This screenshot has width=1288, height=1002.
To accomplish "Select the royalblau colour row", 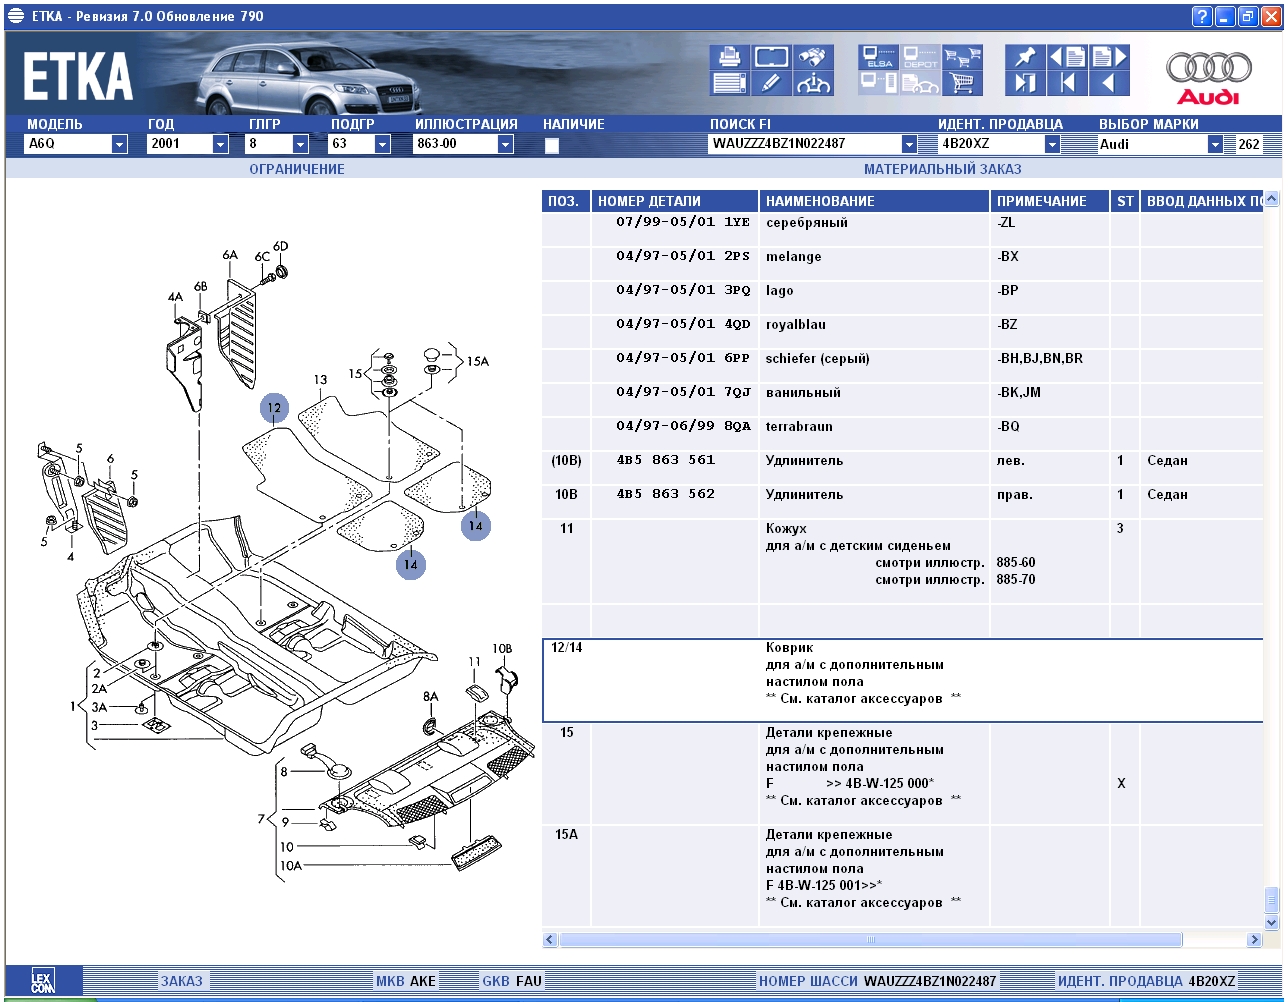I will (x=902, y=332).
